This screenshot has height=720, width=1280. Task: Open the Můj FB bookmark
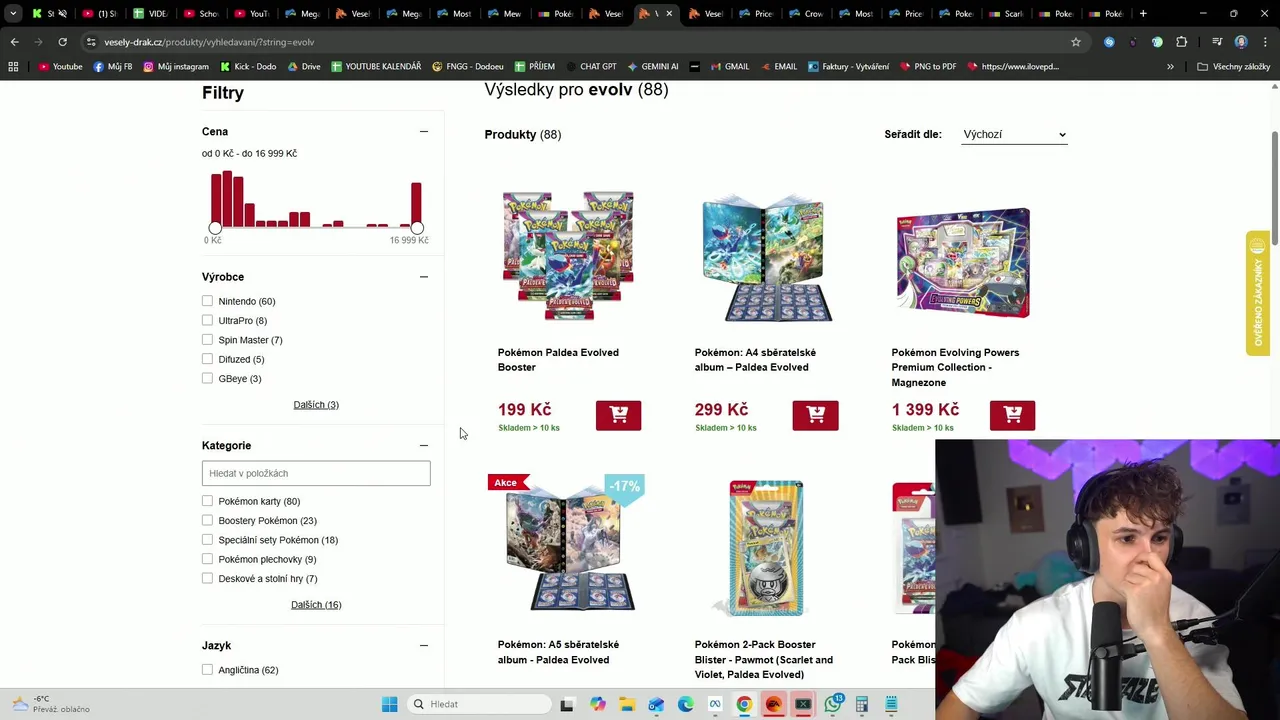click(x=112, y=67)
